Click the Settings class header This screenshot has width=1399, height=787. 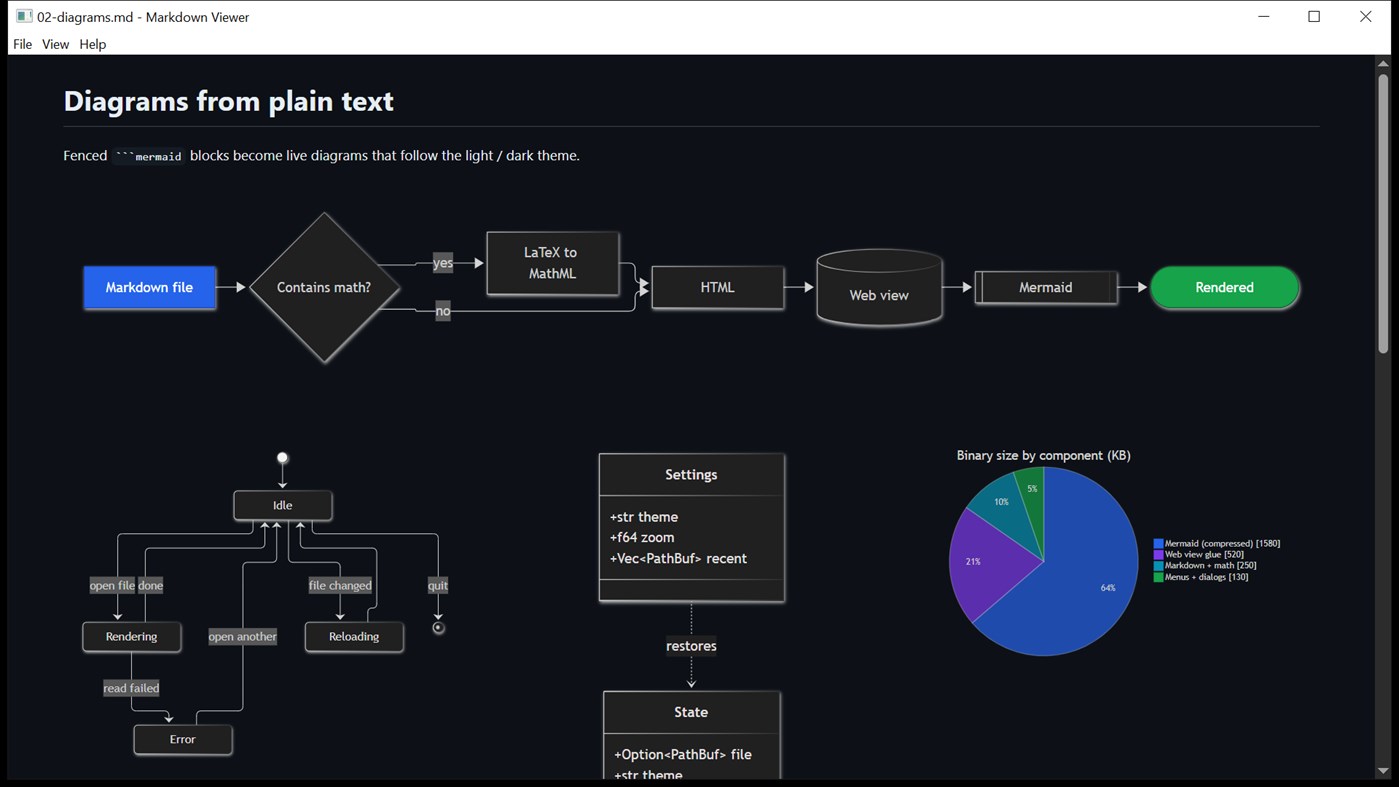691,474
